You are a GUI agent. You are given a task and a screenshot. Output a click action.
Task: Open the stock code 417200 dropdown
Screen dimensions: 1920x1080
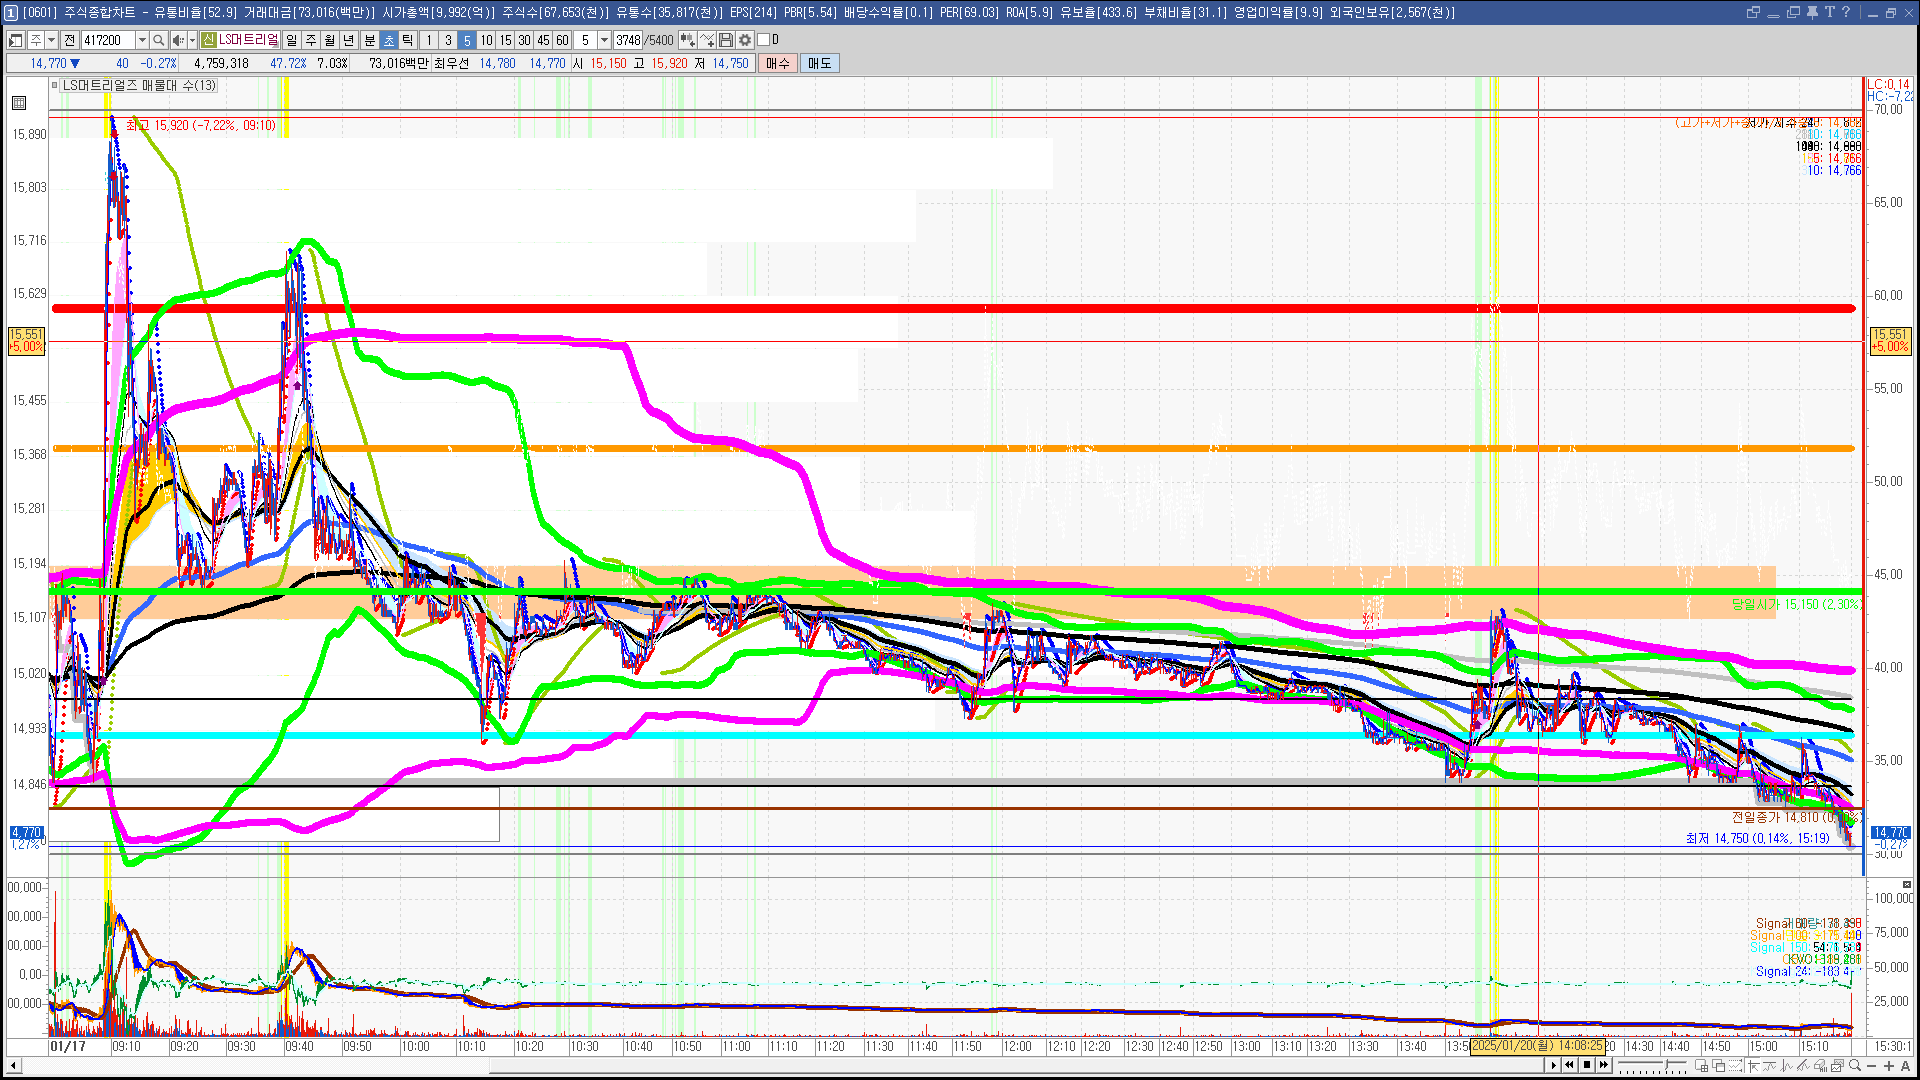coord(142,40)
